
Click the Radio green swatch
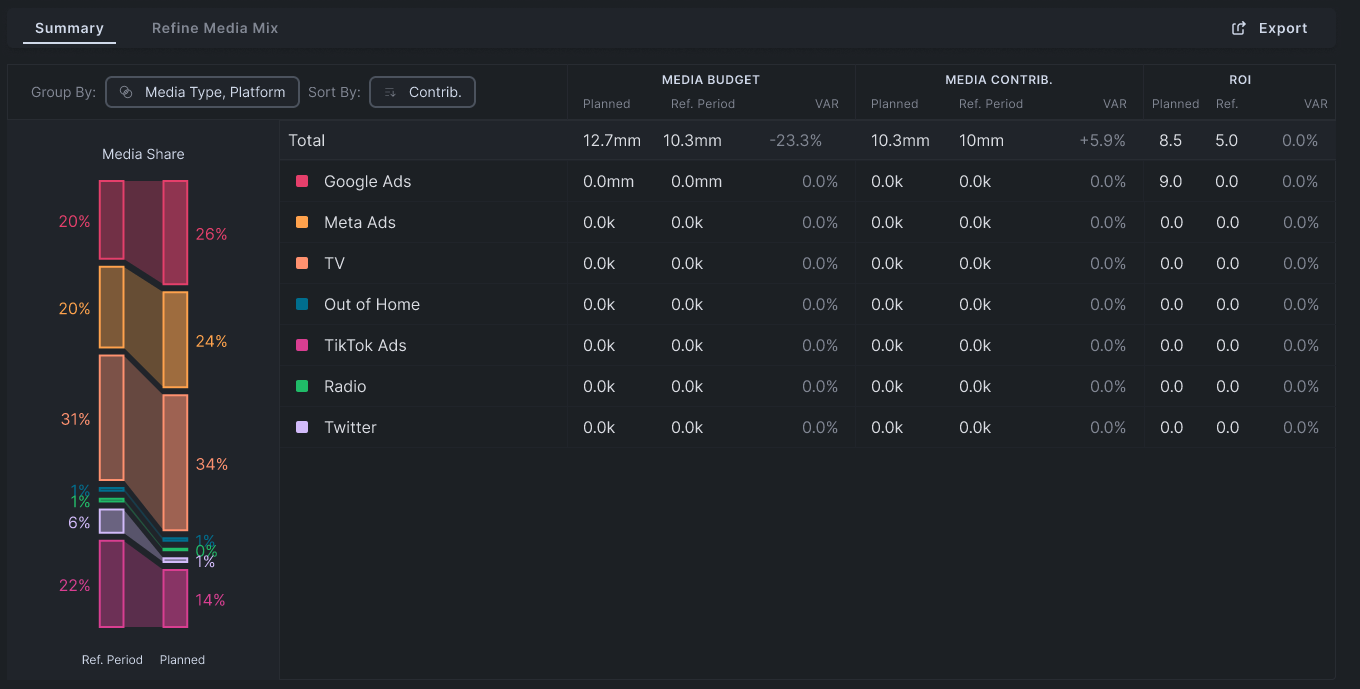coord(302,386)
